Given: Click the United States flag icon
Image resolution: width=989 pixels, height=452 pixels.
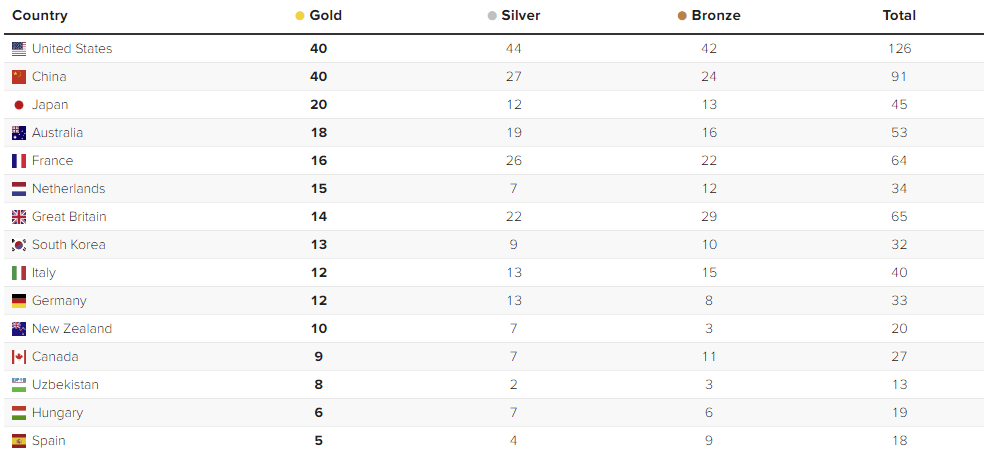Looking at the screenshot, I should [19, 49].
